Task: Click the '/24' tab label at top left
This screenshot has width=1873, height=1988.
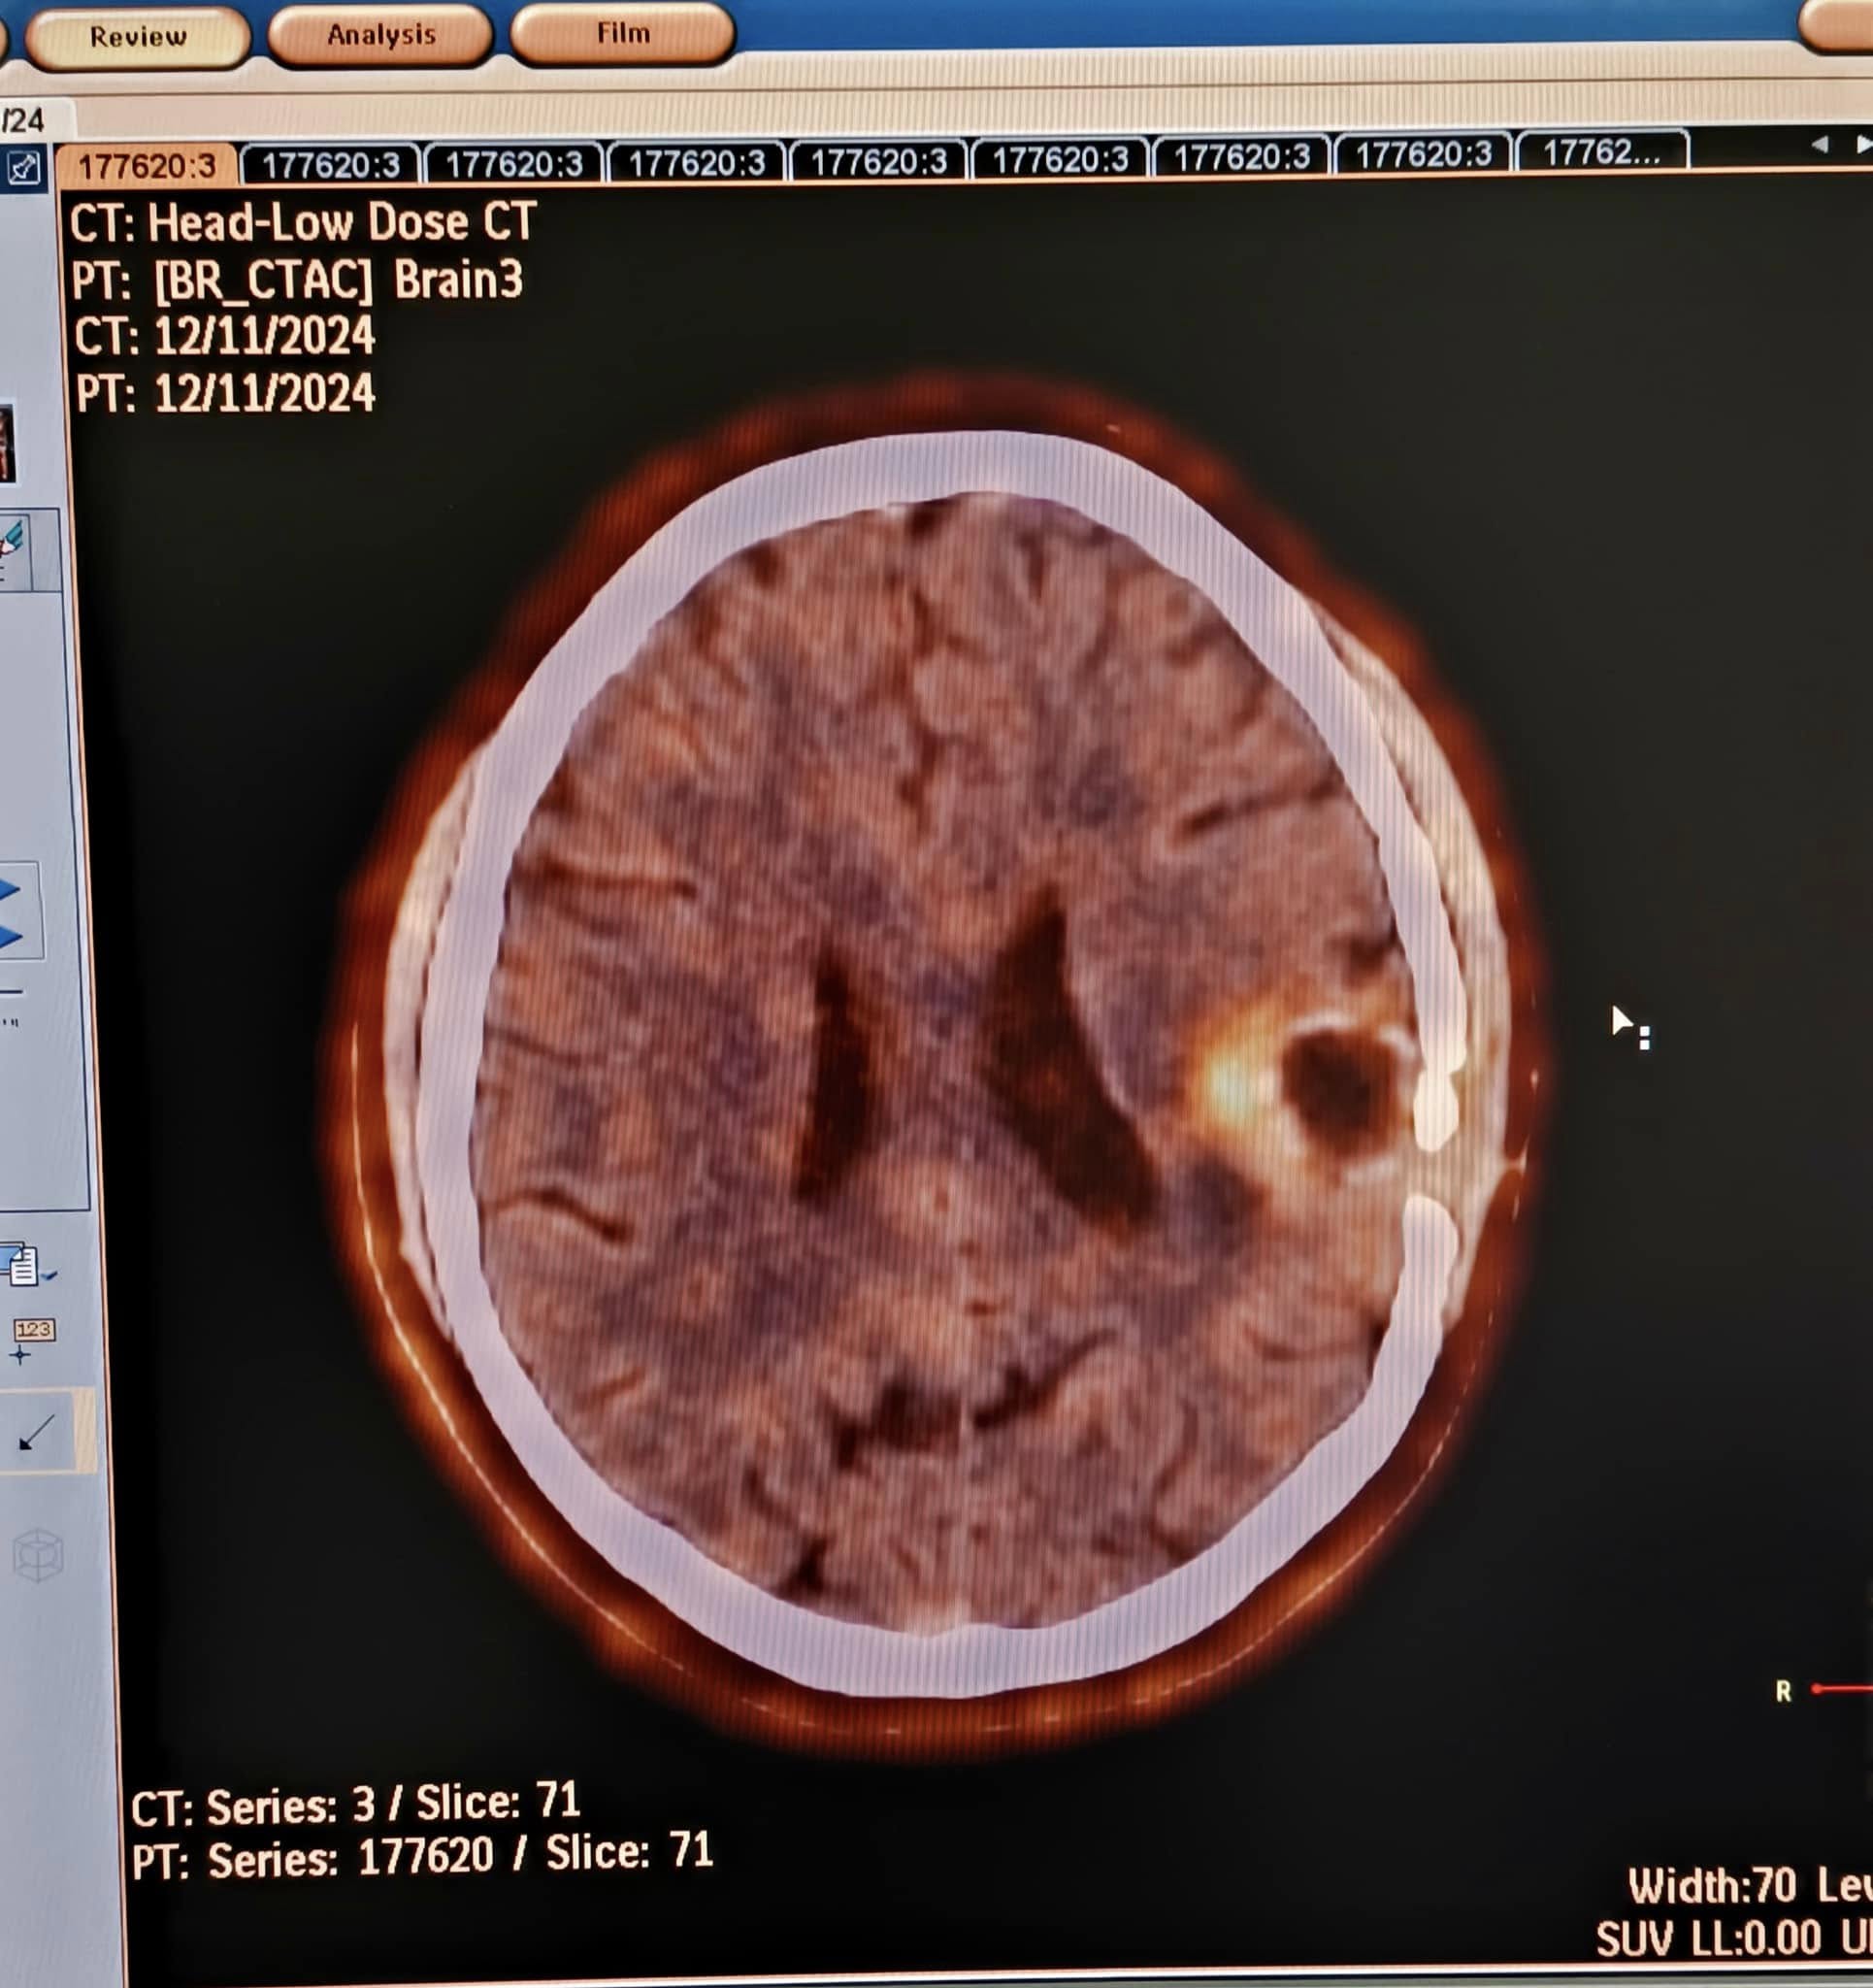Action: 22,121
